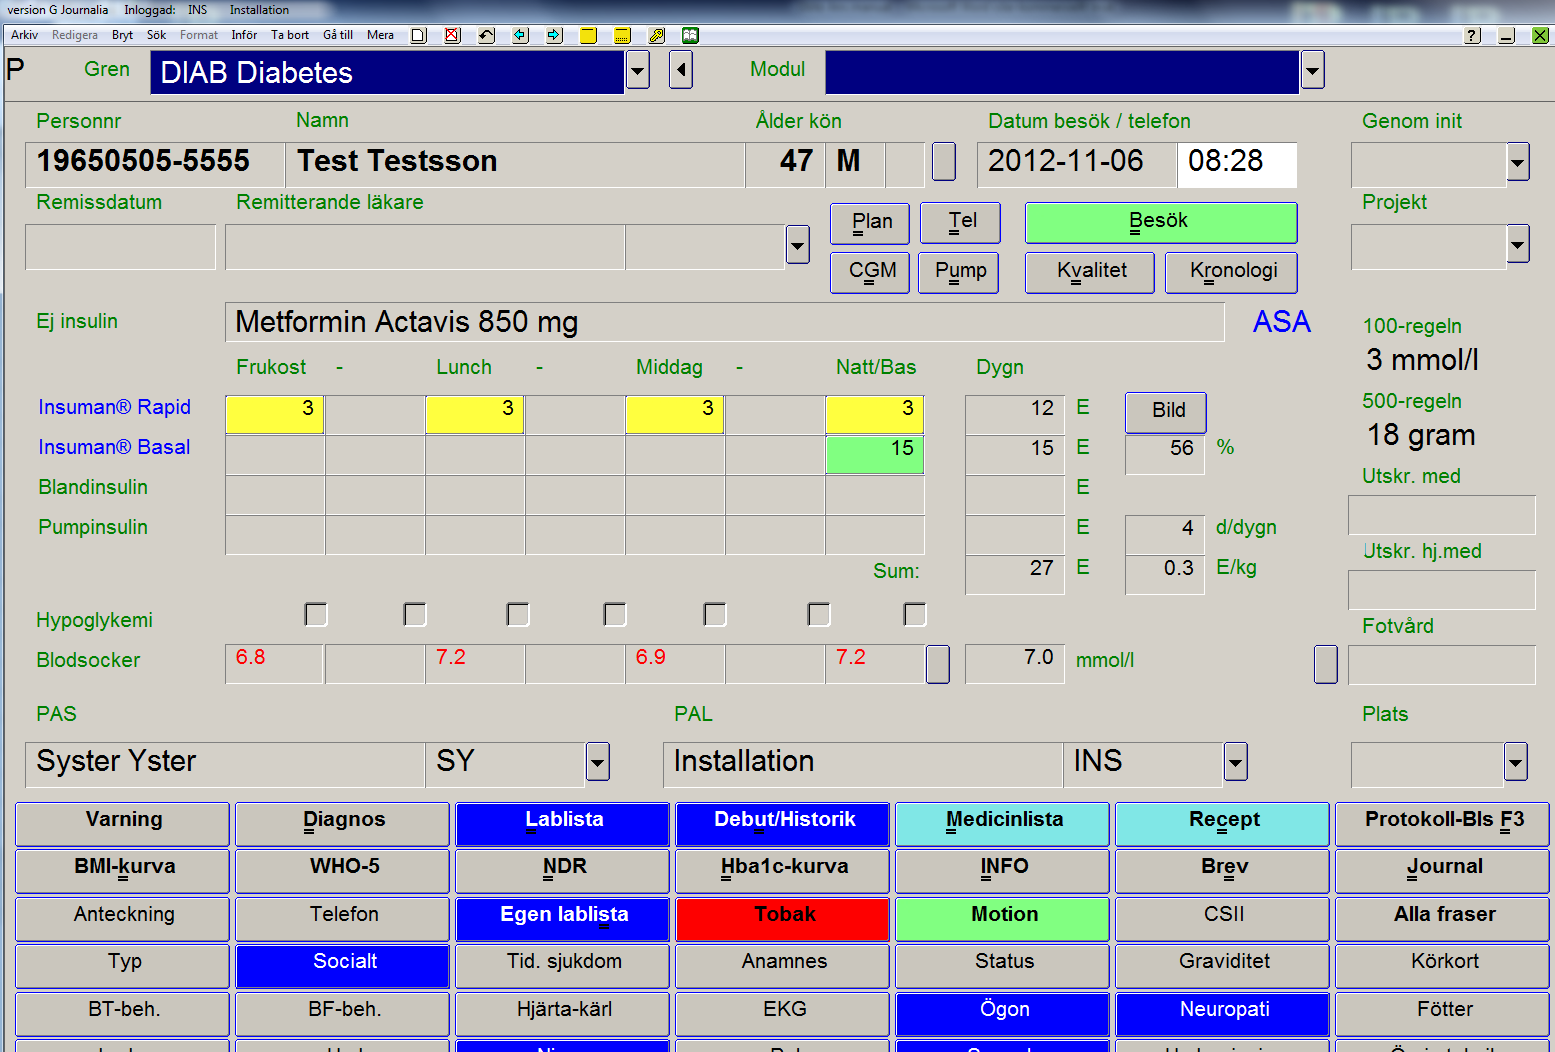The image size is (1555, 1052).
Task: Expand the Plats dropdown
Action: coord(1516,762)
